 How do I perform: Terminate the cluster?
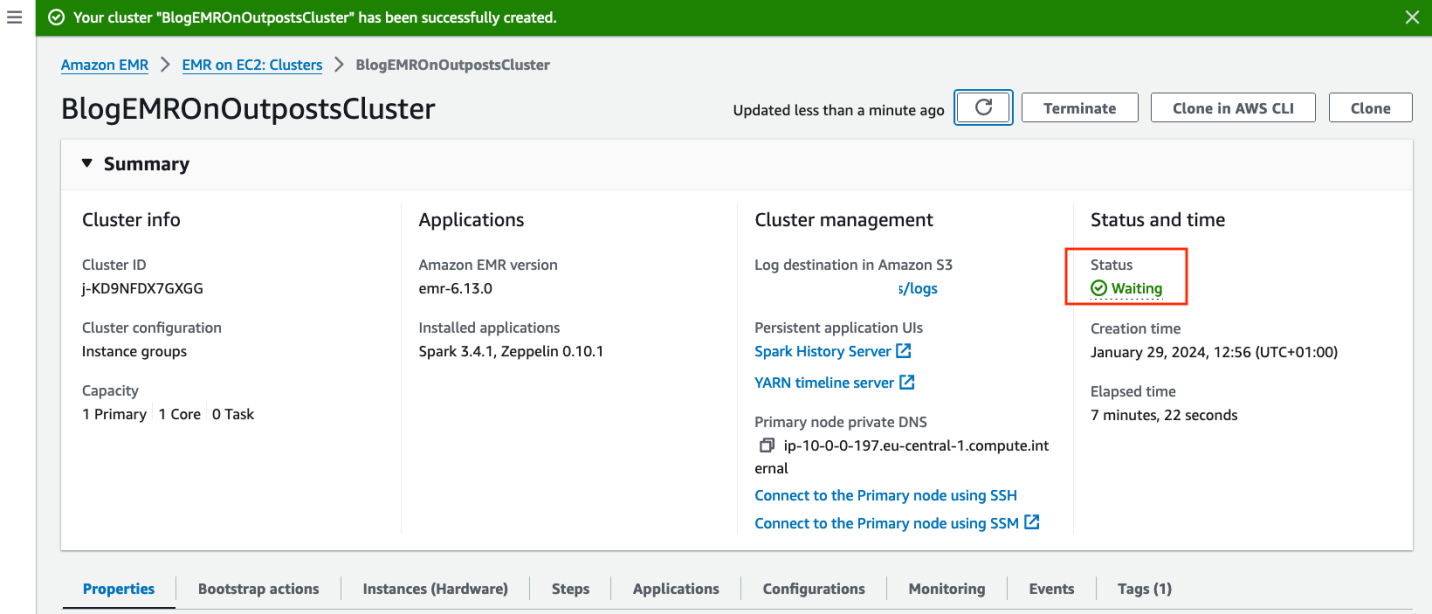point(1079,108)
